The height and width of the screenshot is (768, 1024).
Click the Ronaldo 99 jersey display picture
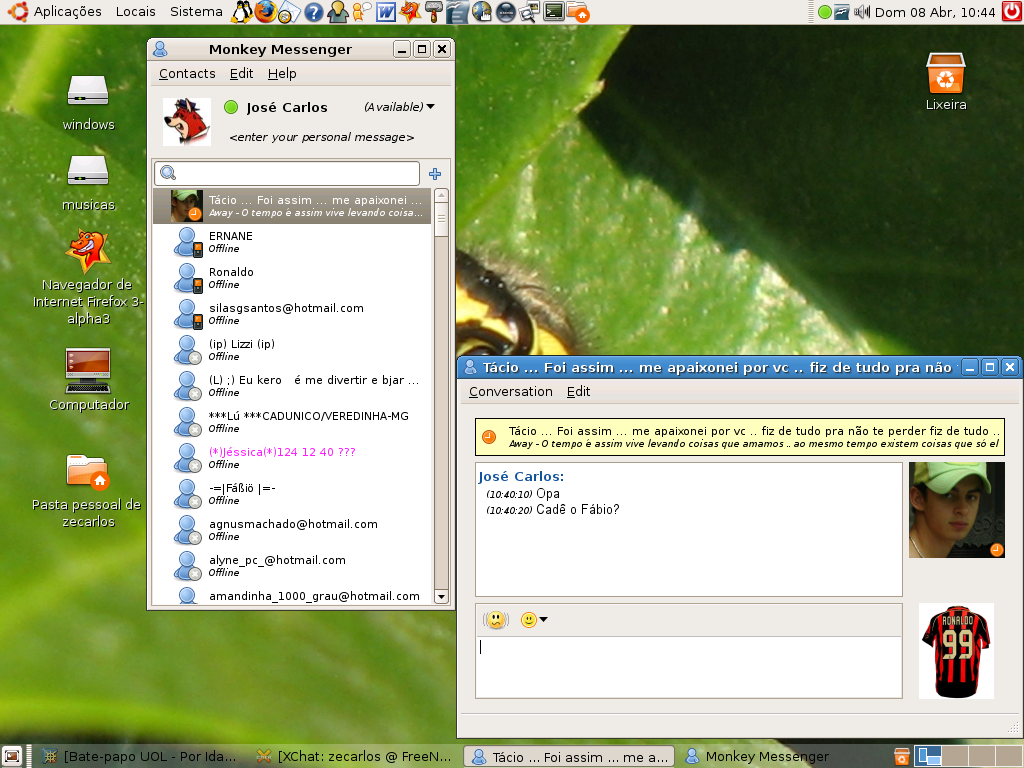[x=956, y=651]
